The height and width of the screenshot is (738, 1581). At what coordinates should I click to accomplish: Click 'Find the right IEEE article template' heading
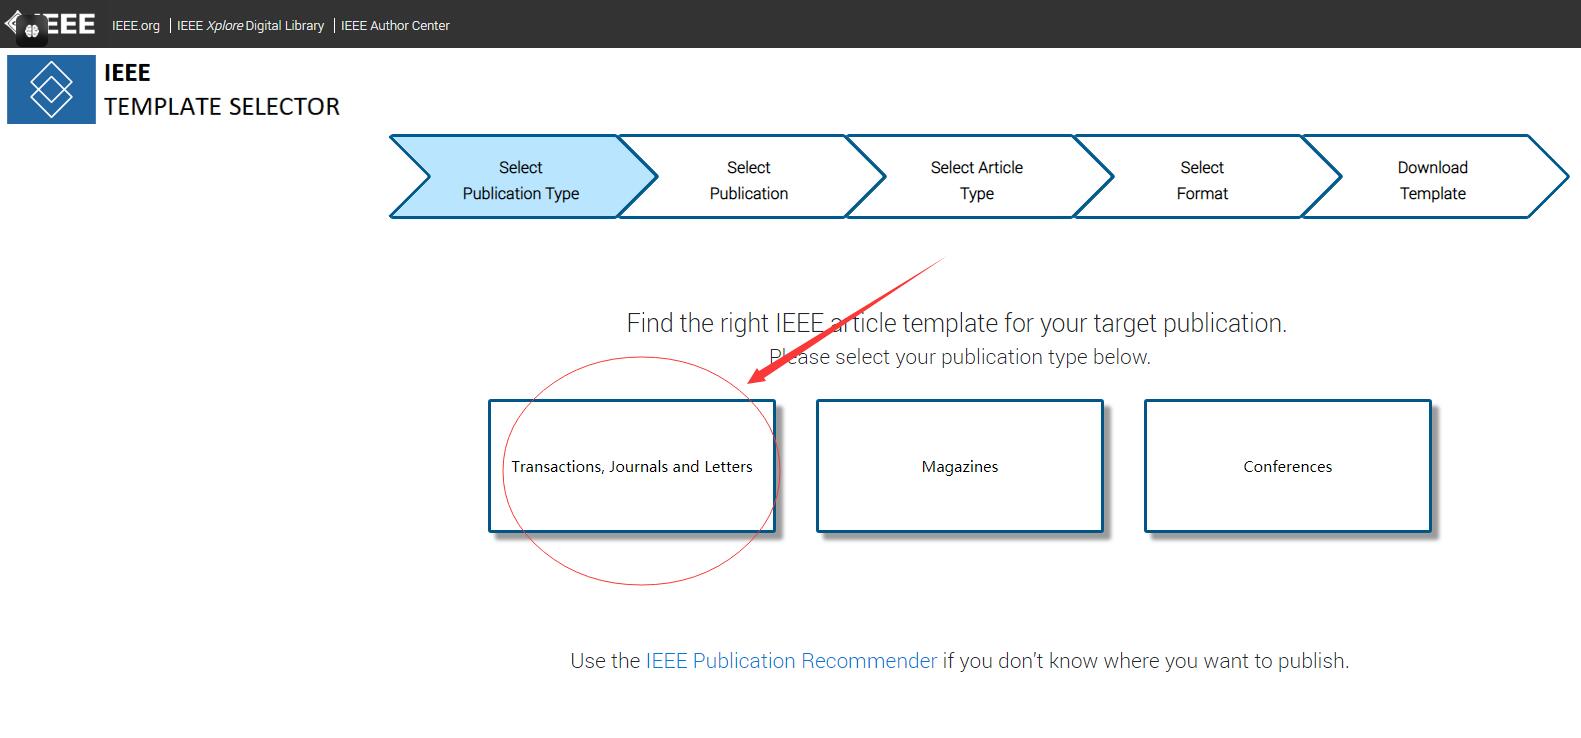click(957, 323)
